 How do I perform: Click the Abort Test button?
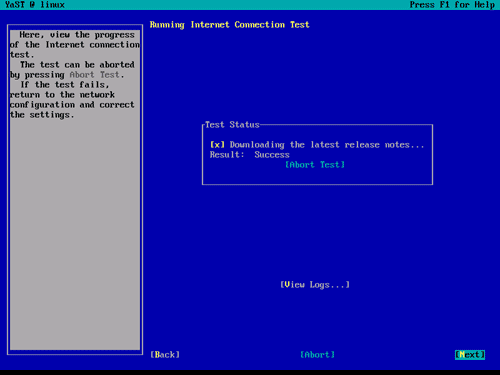(x=315, y=165)
